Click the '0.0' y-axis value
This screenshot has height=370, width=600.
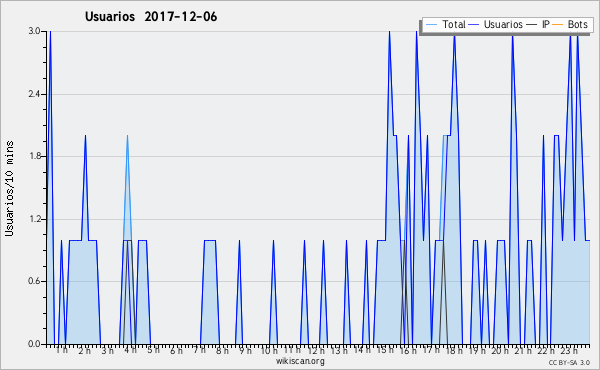(34, 344)
